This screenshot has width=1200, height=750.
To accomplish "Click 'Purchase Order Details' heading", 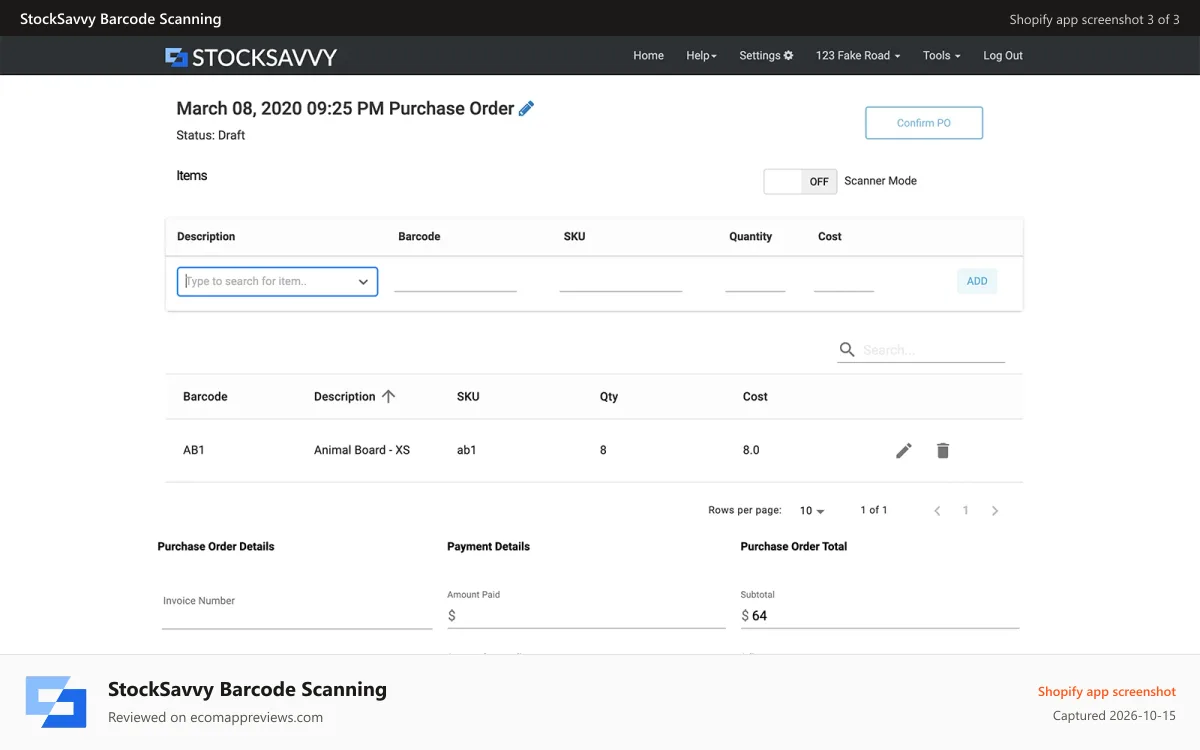I will pos(216,547).
